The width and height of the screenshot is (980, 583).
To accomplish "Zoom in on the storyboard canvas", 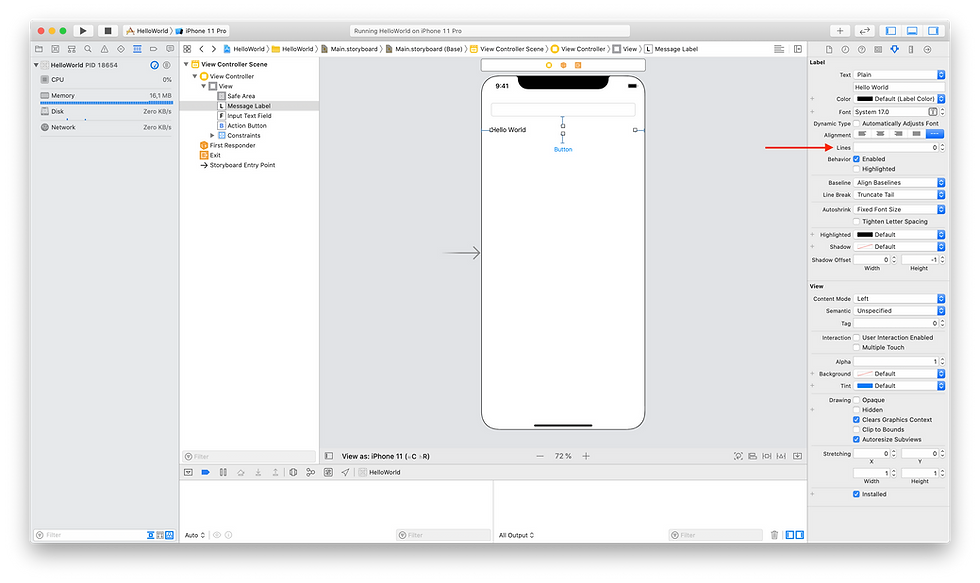I will (586, 456).
